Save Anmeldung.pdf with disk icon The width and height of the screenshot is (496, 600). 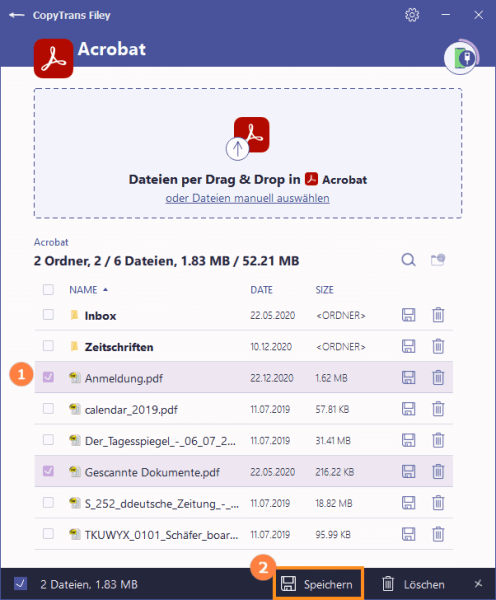408,378
